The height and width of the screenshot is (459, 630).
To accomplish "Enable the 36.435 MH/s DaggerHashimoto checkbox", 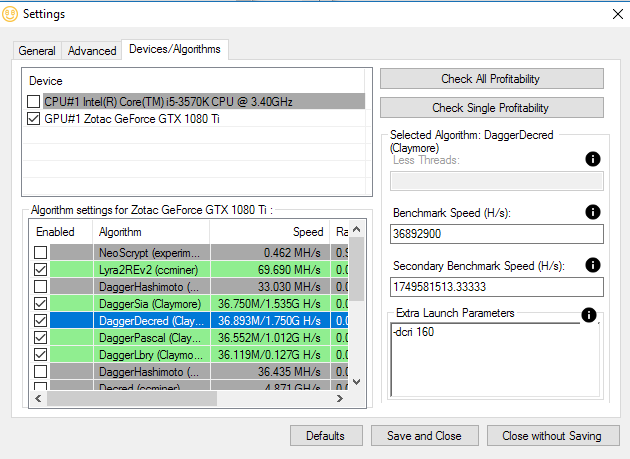I will (40, 371).
